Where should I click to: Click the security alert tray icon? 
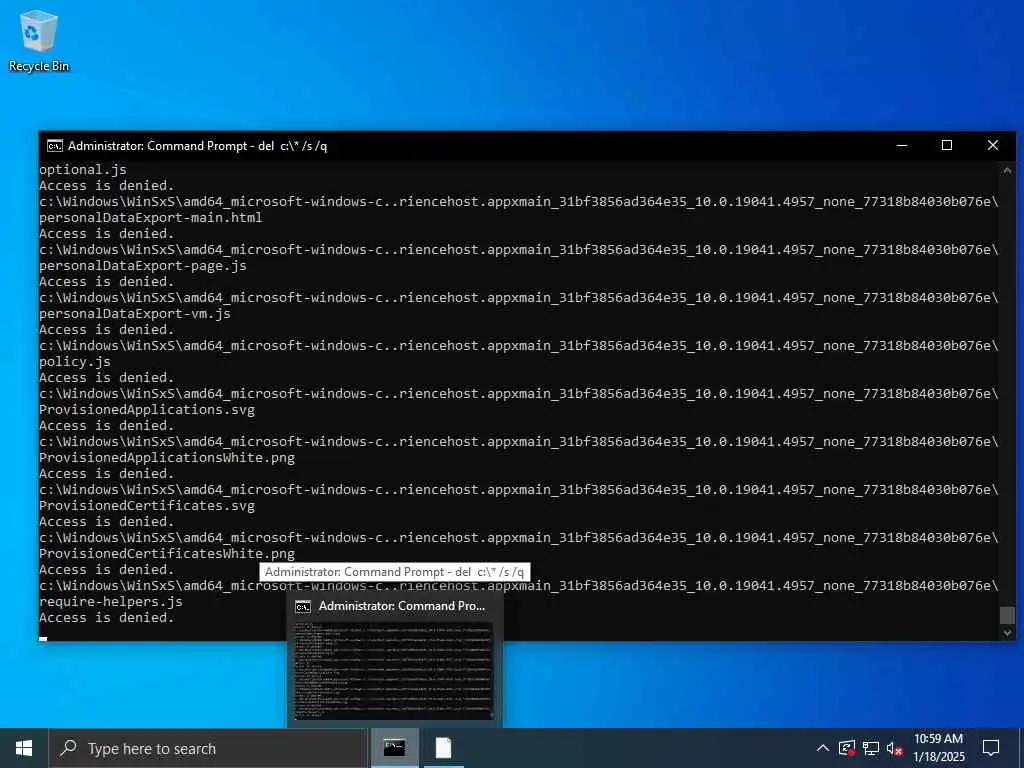(x=847, y=748)
